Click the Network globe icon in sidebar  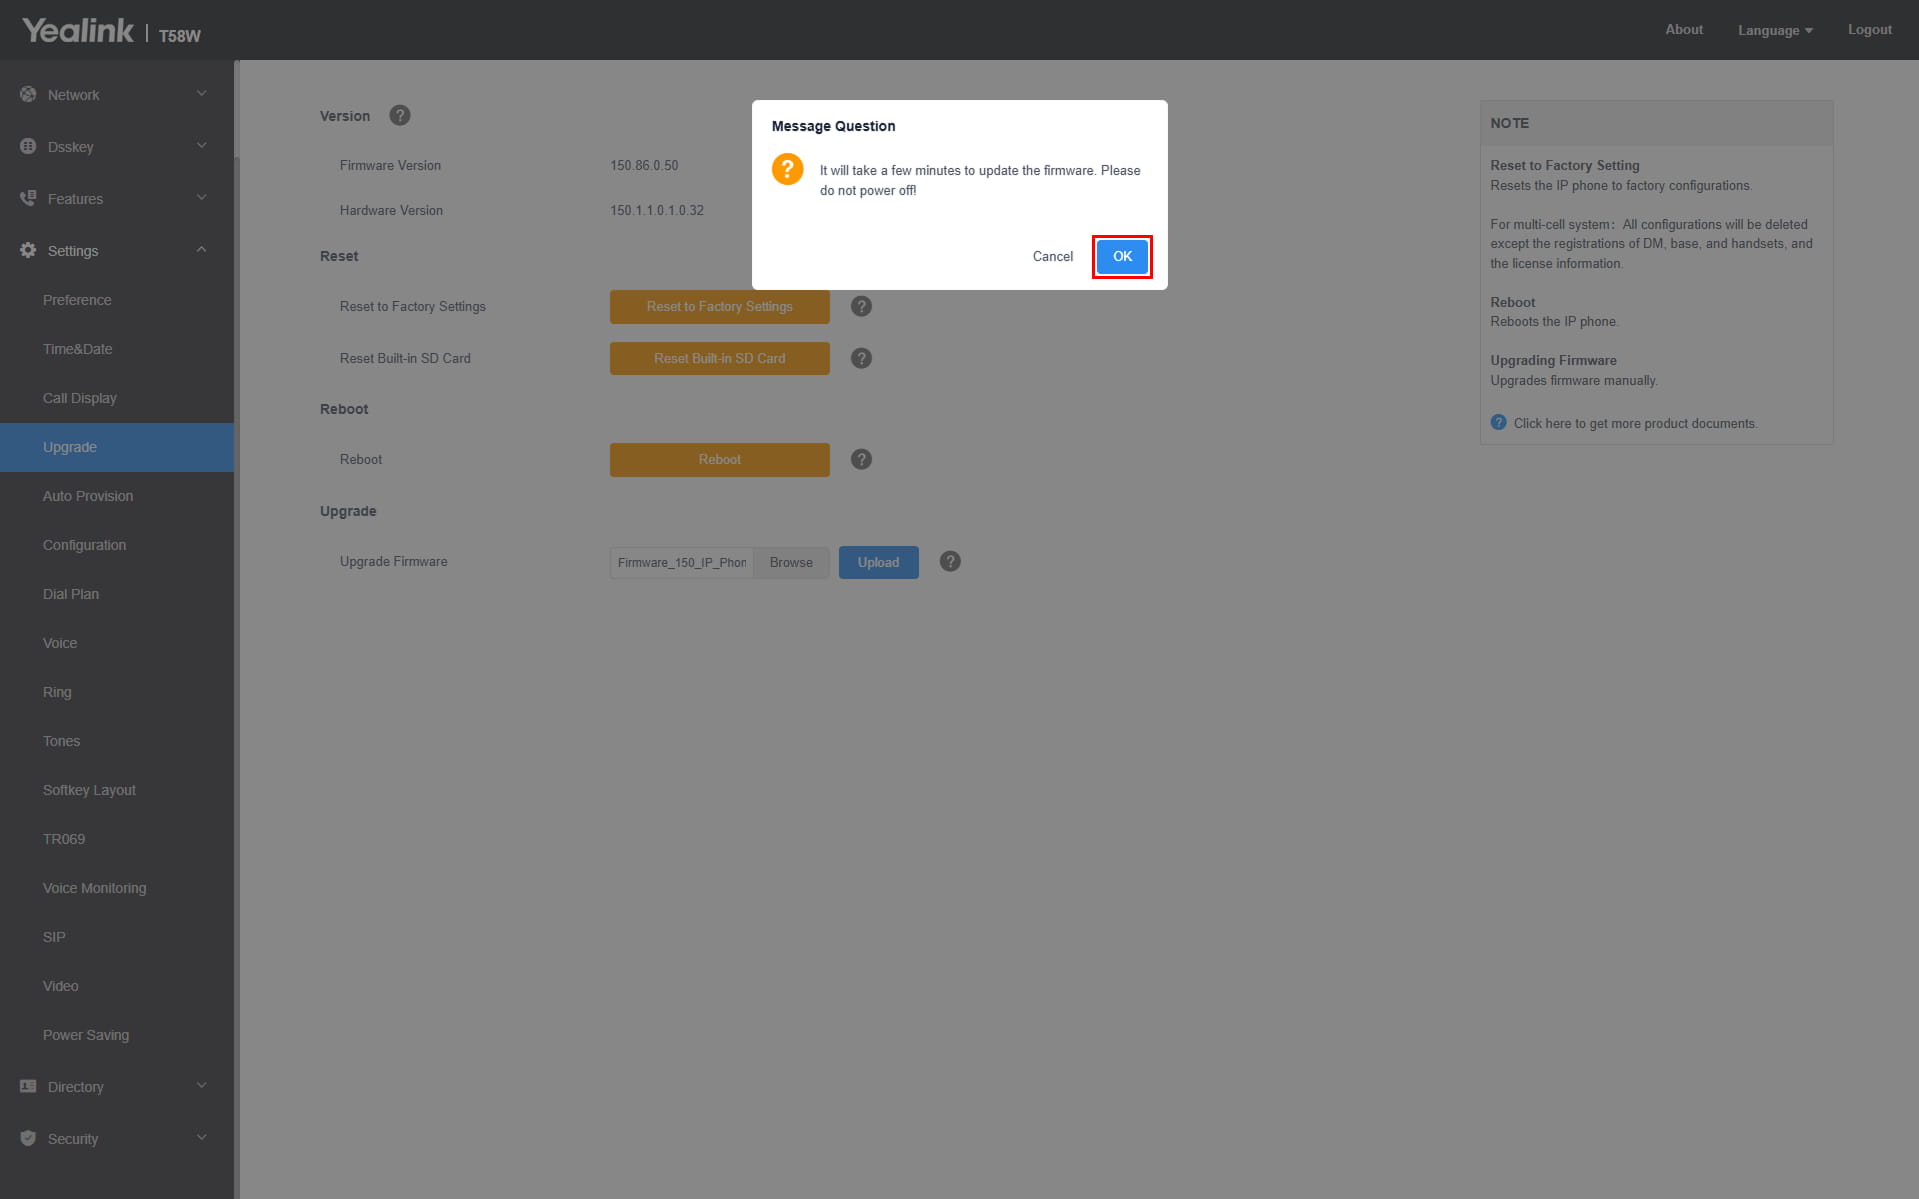pyautogui.click(x=28, y=94)
